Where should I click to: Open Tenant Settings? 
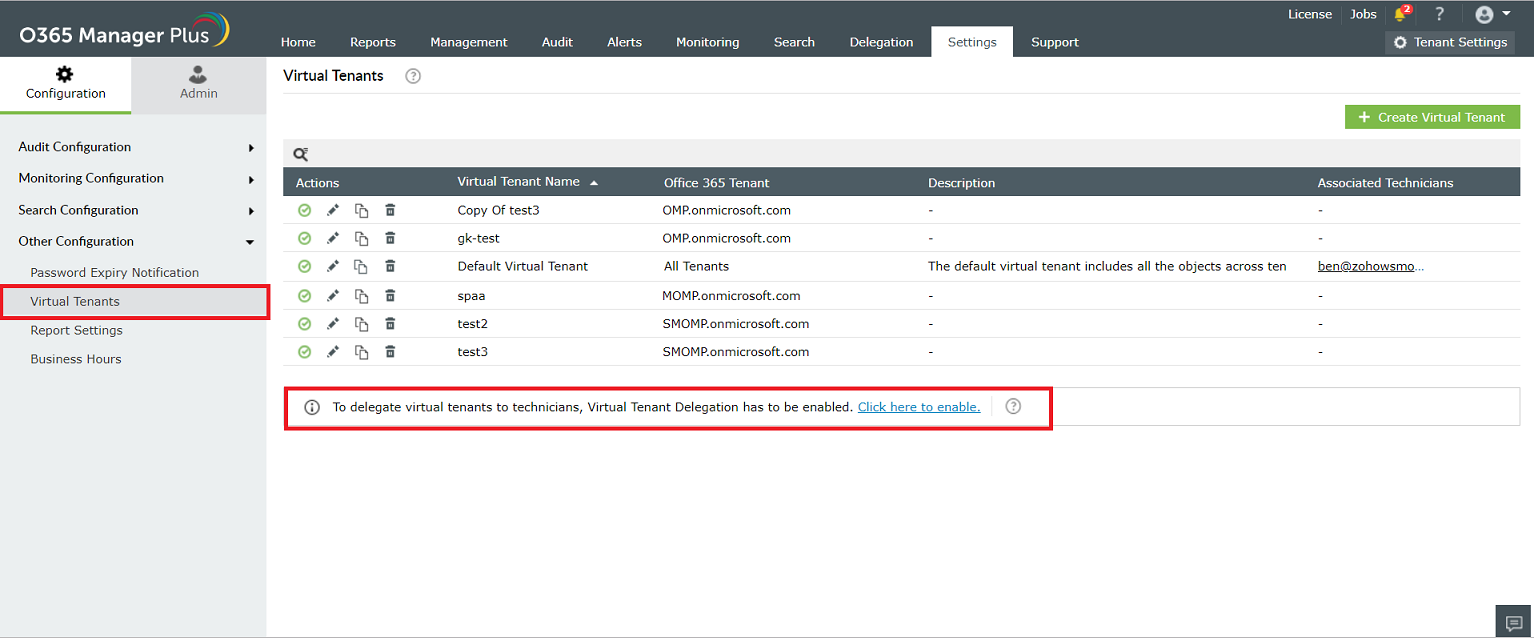coord(1450,42)
